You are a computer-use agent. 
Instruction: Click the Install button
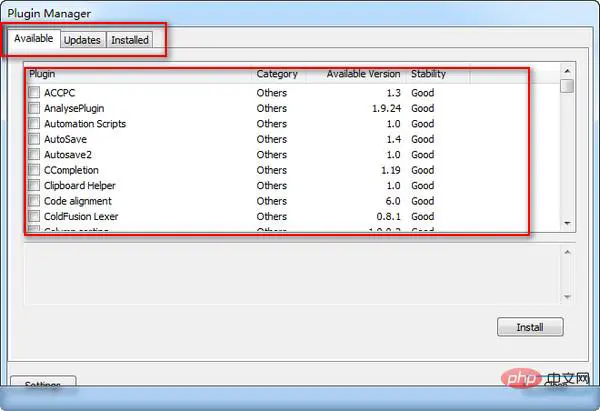pos(530,327)
